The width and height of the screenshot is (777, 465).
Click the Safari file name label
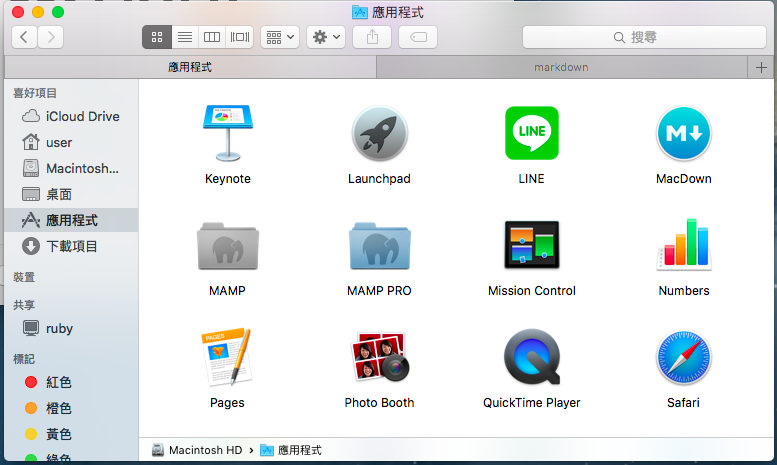click(x=684, y=403)
